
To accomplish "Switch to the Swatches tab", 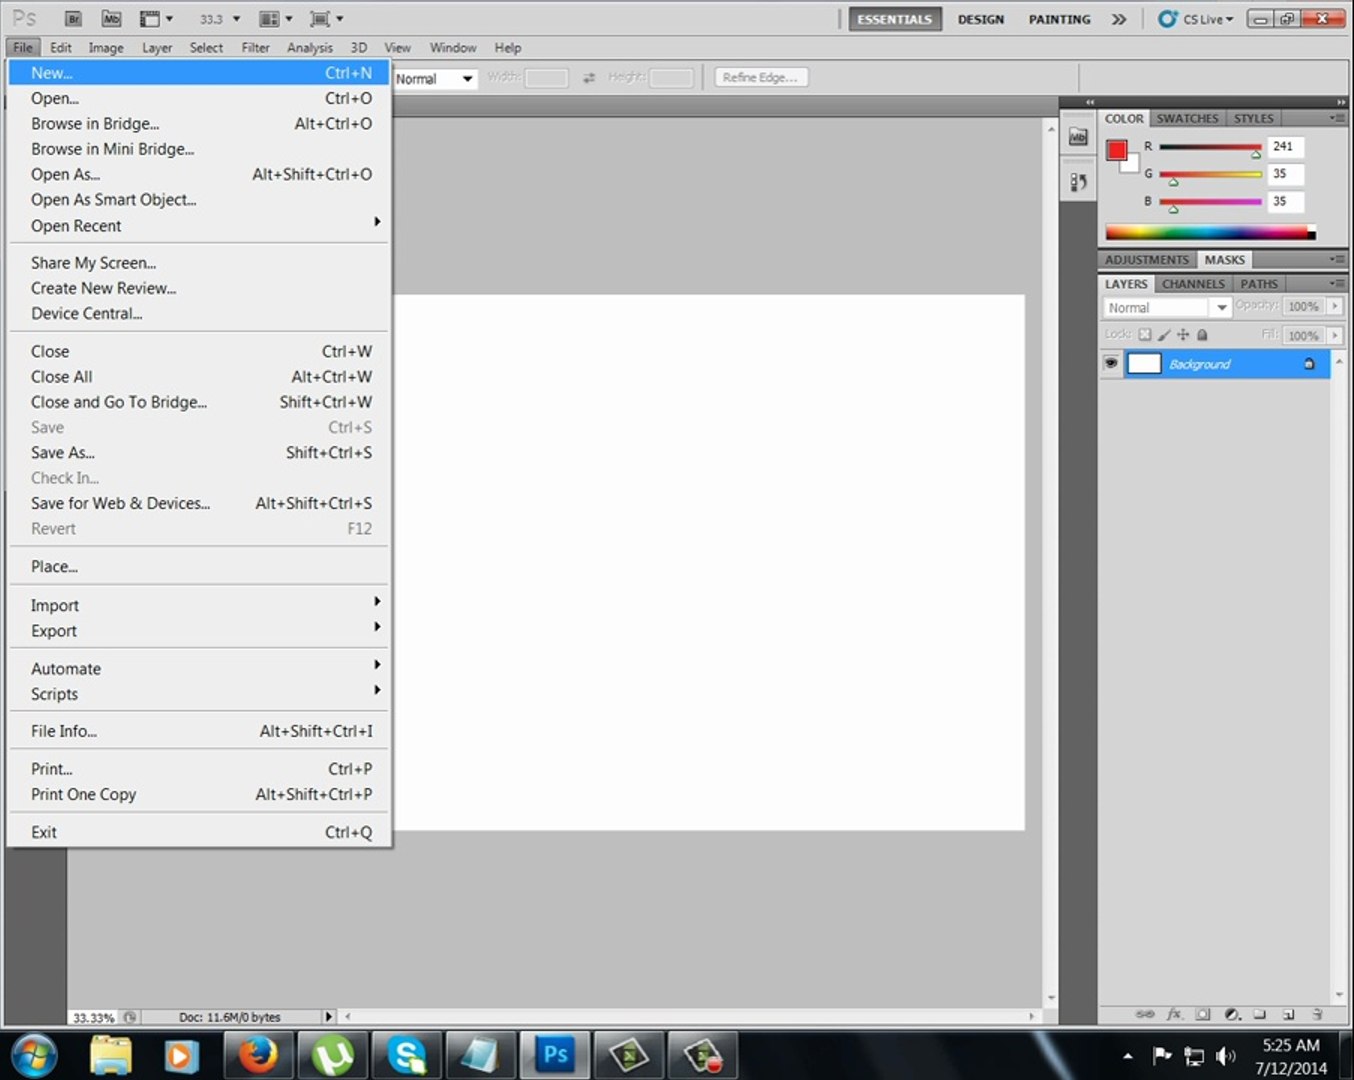I will click(1187, 118).
